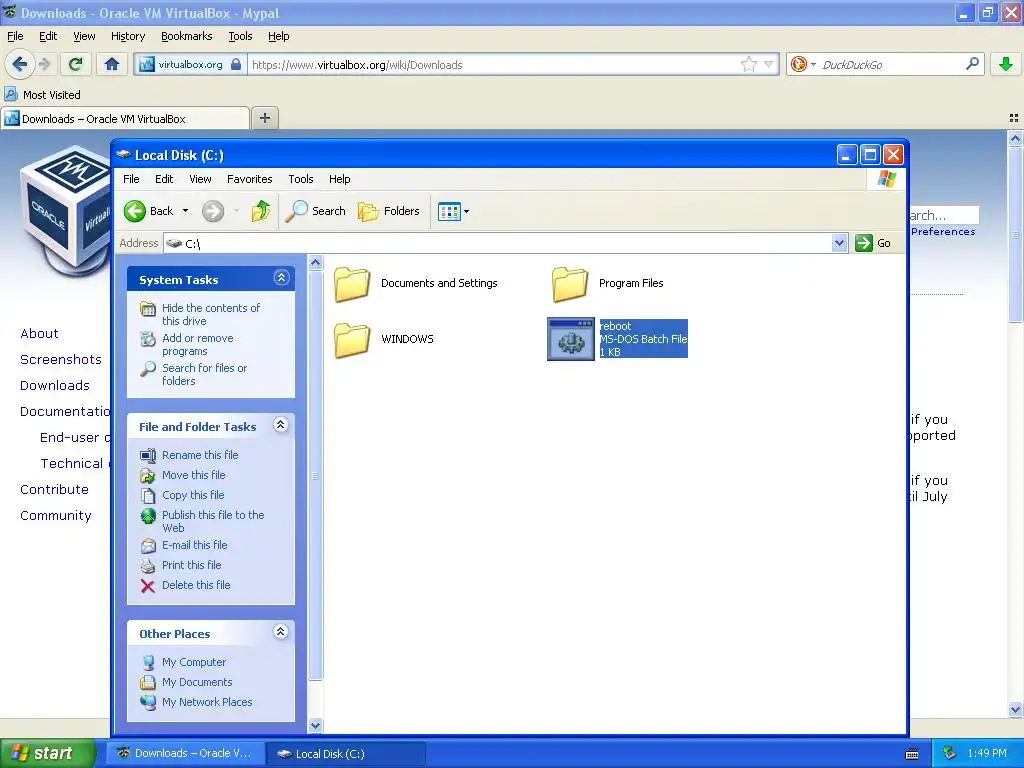This screenshot has height=768, width=1024.
Task: Open the browser URL history dropdown
Action: pyautogui.click(x=769, y=64)
